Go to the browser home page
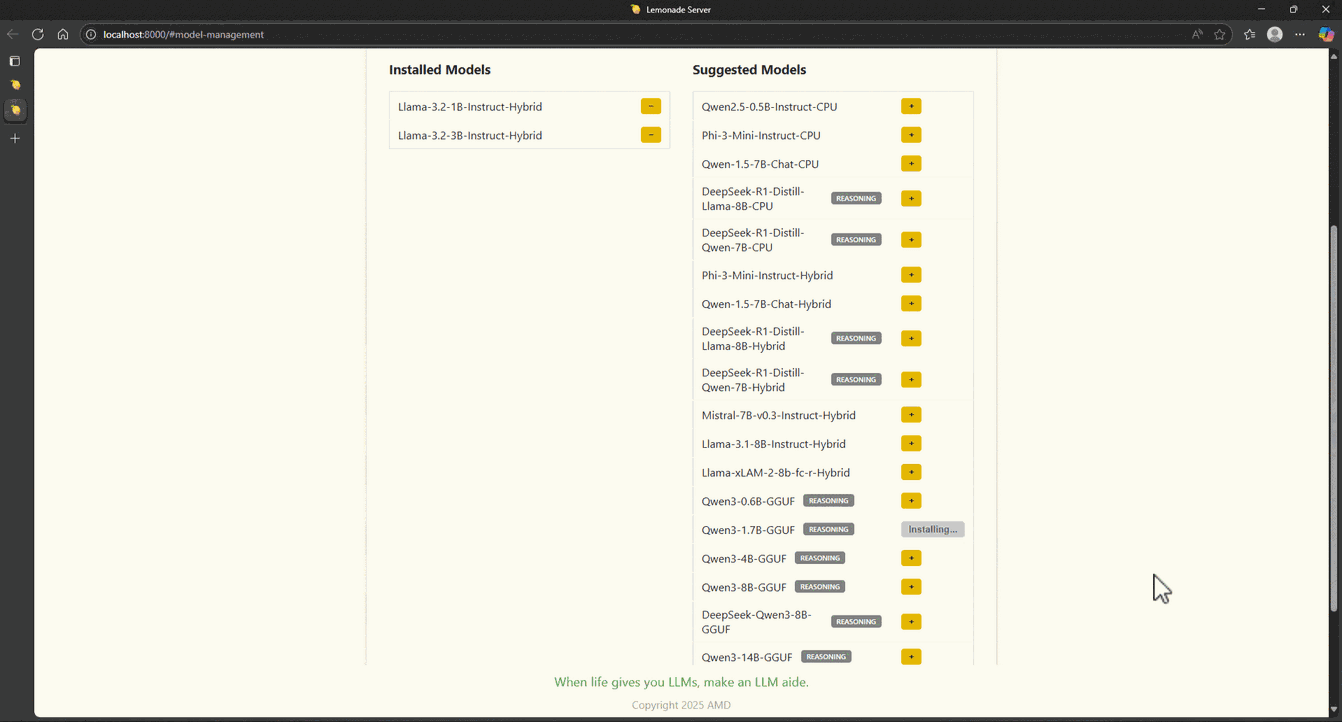This screenshot has height=722, width=1342. tap(63, 34)
